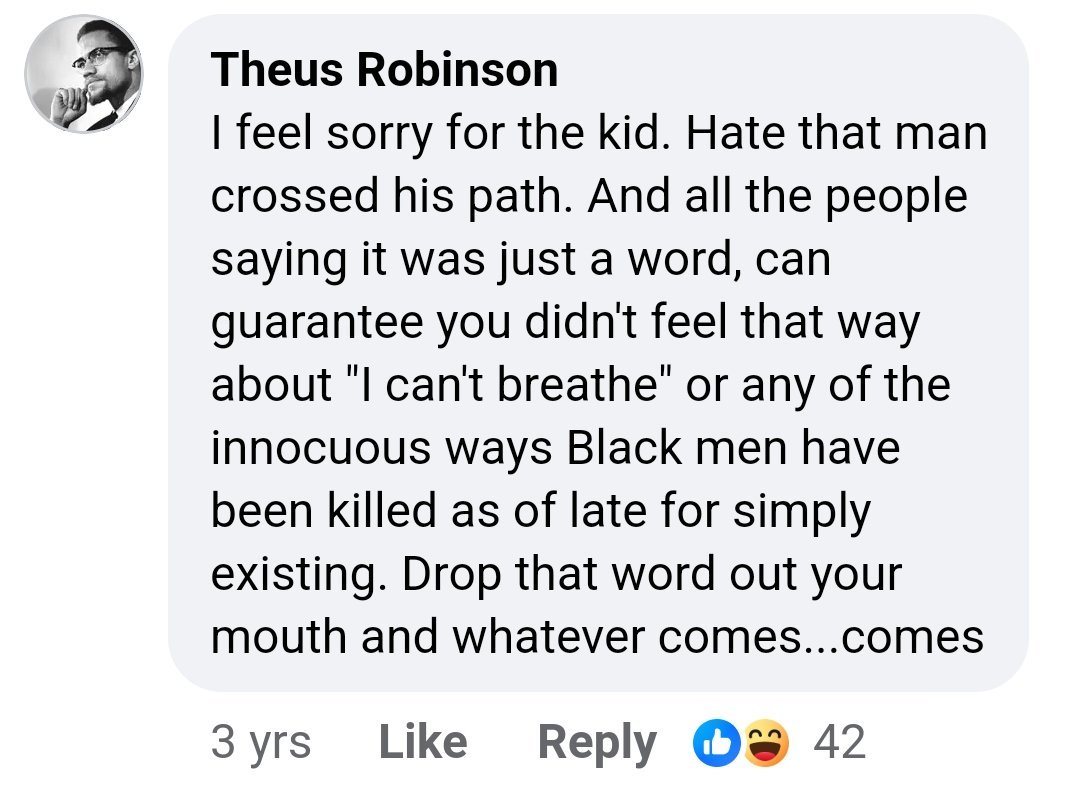Click the phrase "Hate that man"
This screenshot has height=809, width=1080.
coord(836,133)
